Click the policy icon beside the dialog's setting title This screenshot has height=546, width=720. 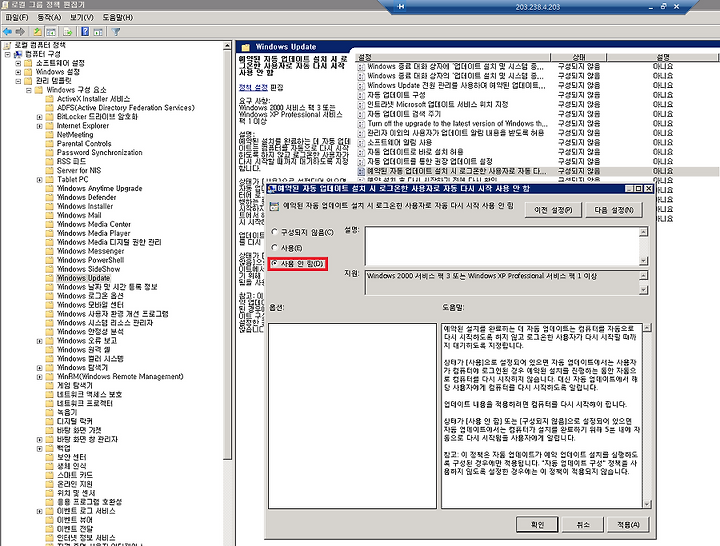(274, 206)
